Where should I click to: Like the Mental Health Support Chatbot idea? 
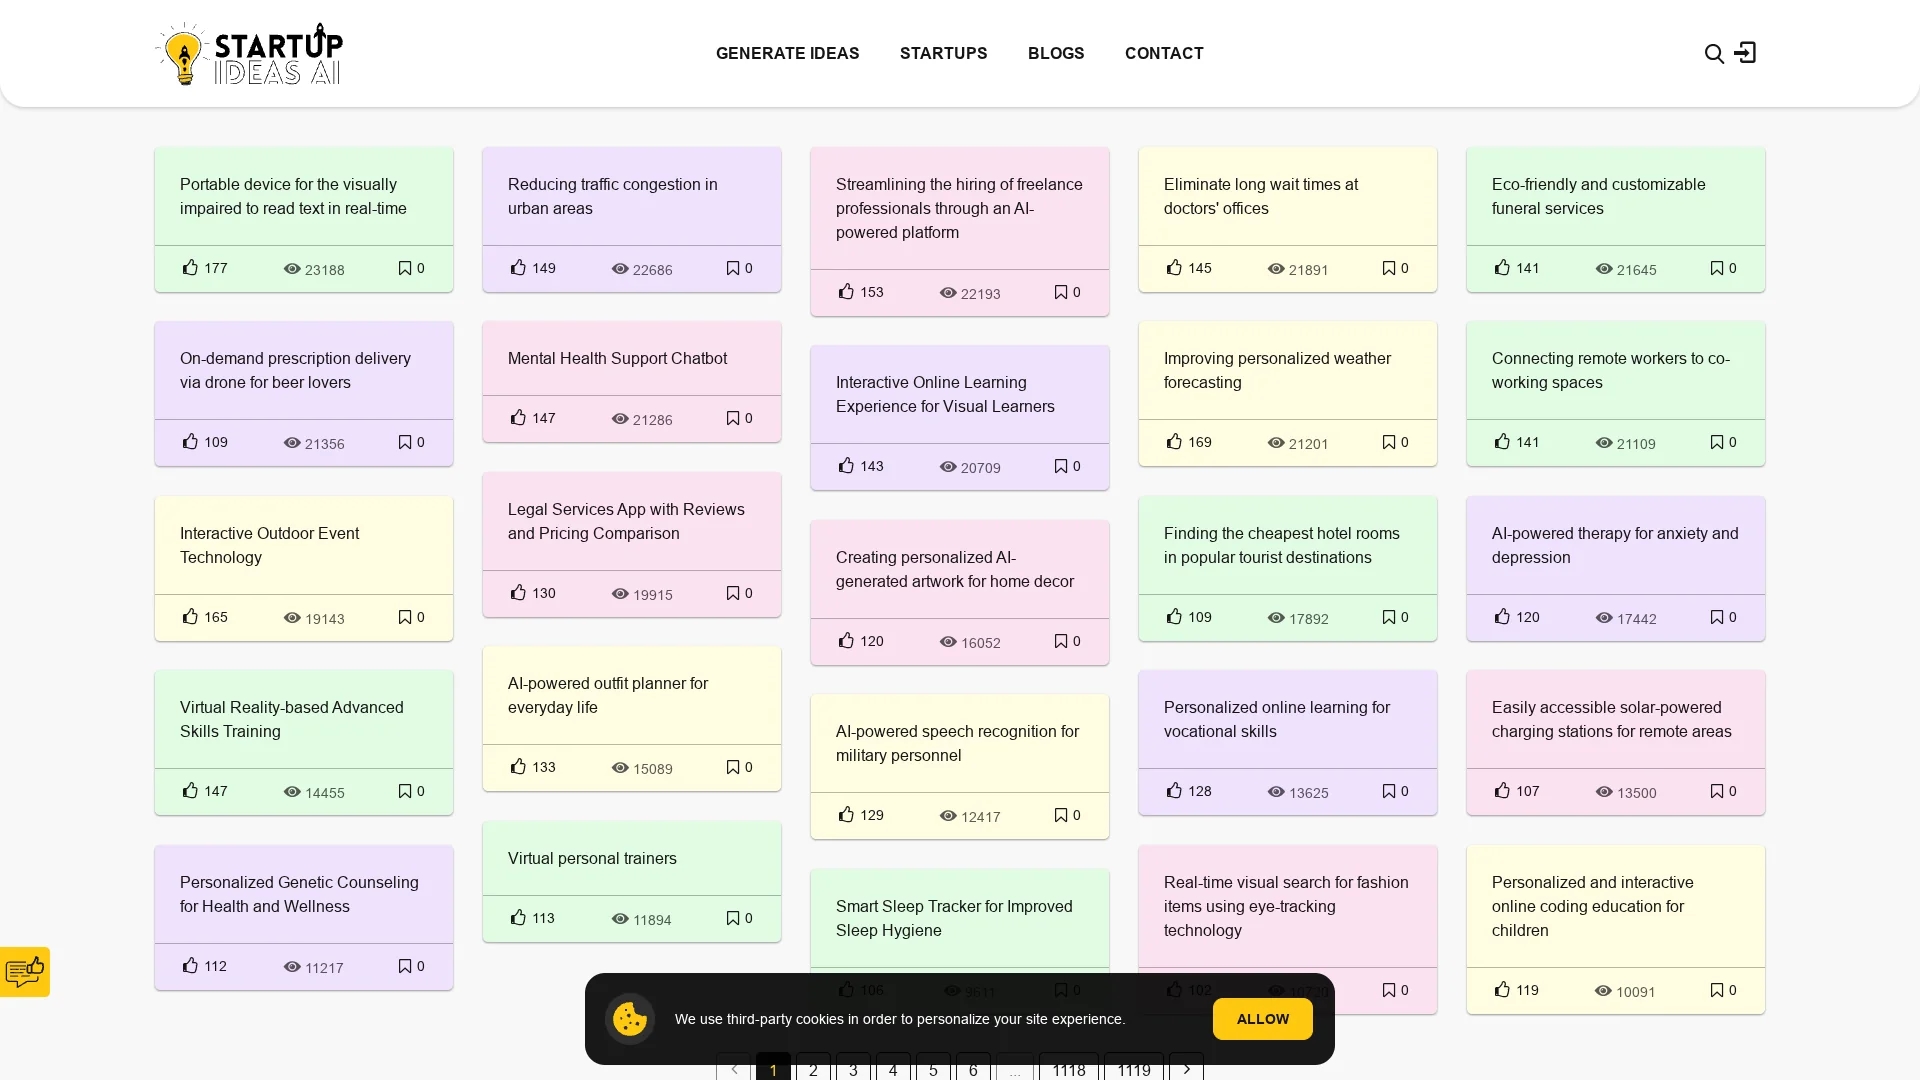(518, 417)
